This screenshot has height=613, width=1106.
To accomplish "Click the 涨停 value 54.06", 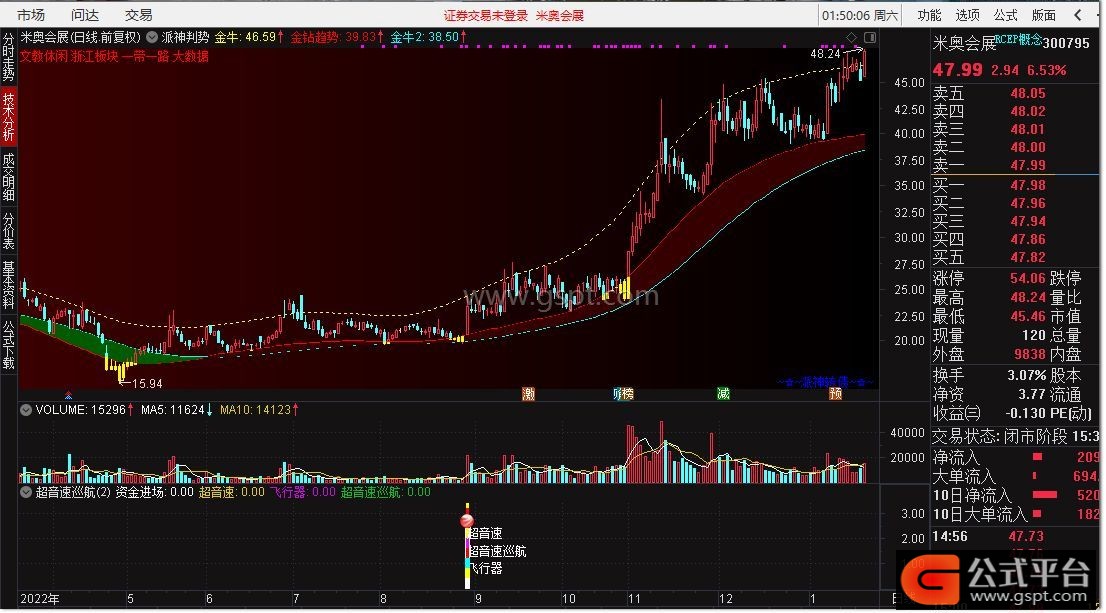I will click(1028, 279).
